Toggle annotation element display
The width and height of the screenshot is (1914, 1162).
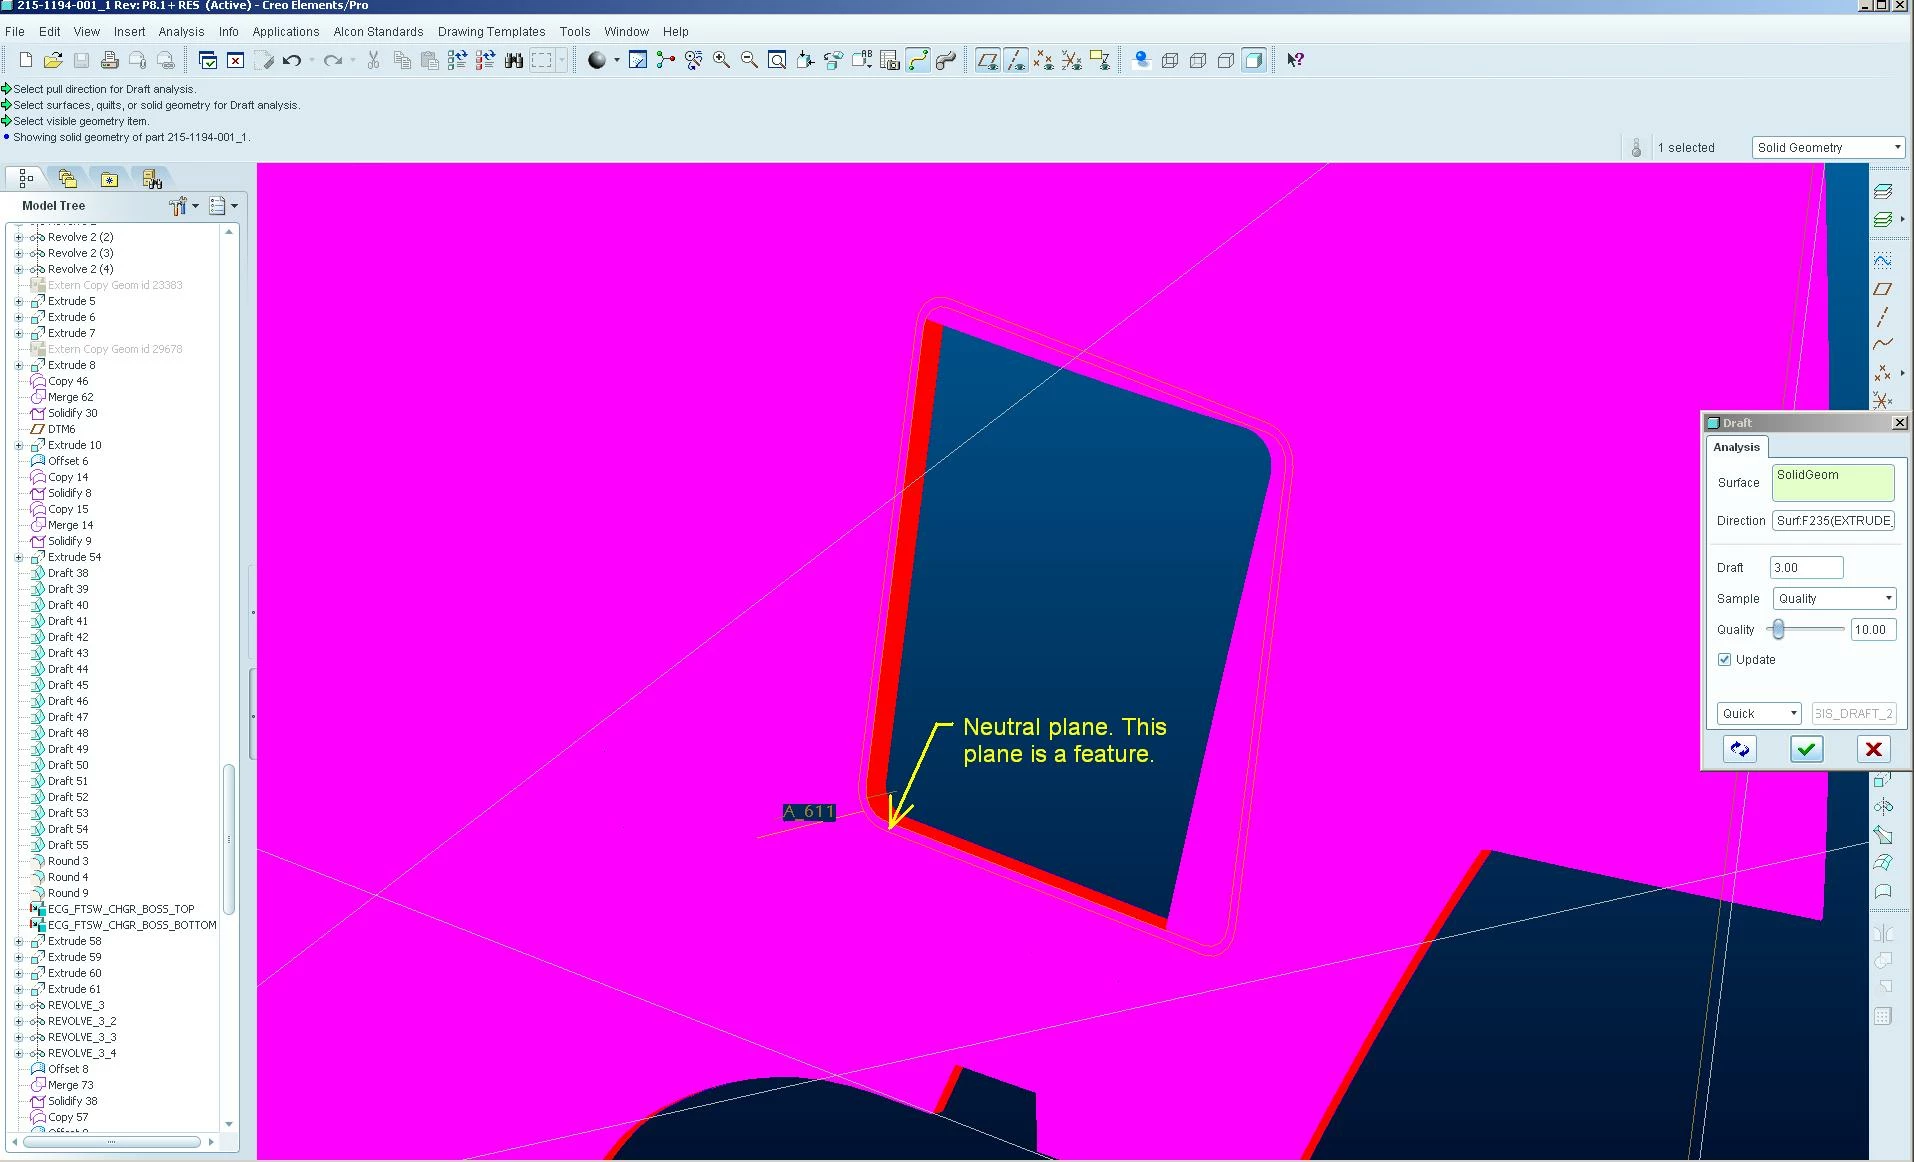(1099, 60)
